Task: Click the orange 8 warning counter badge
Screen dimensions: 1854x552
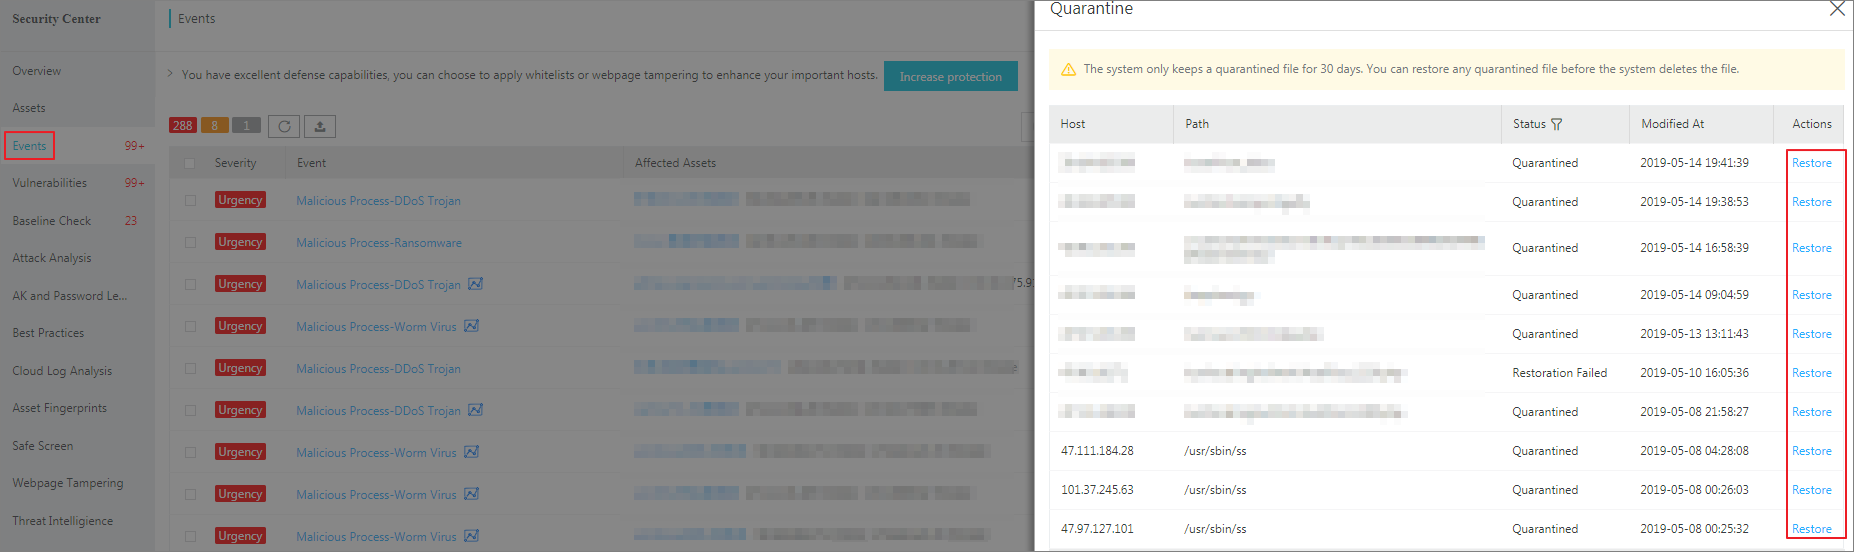Action: [x=214, y=126]
